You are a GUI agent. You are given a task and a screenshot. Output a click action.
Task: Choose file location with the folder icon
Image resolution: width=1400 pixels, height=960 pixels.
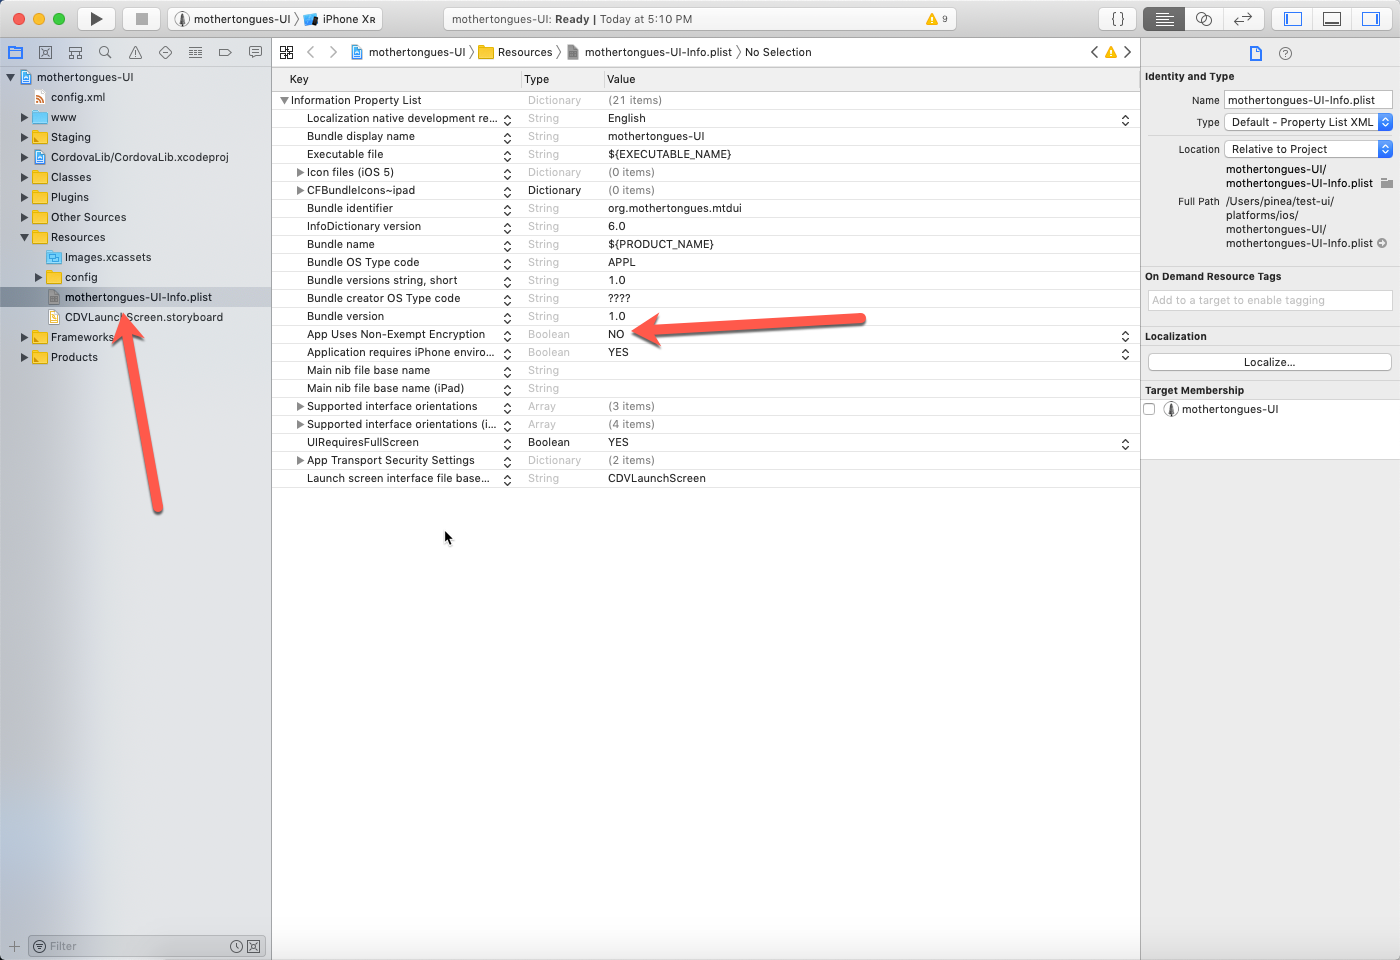(1386, 183)
